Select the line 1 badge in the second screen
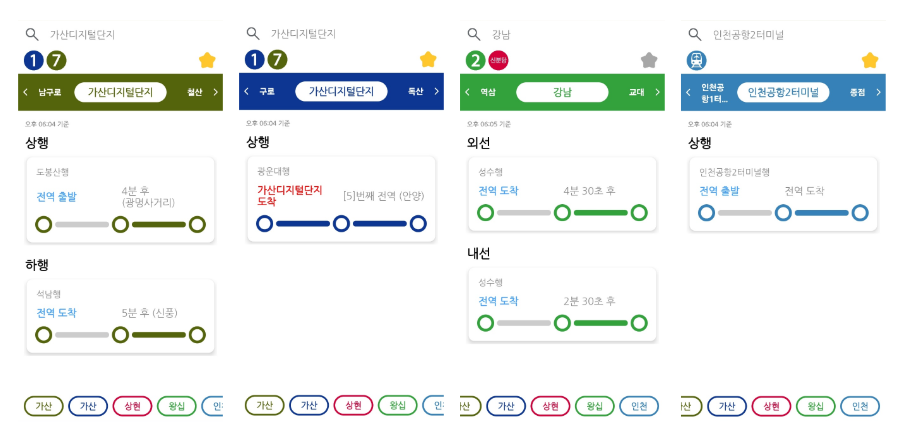 pyautogui.click(x=255, y=60)
